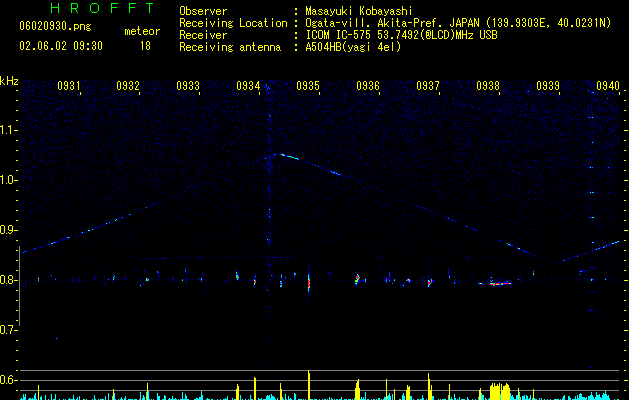The image size is (629, 400).
Task: Click the 0940 time marker
Action: click(x=608, y=85)
